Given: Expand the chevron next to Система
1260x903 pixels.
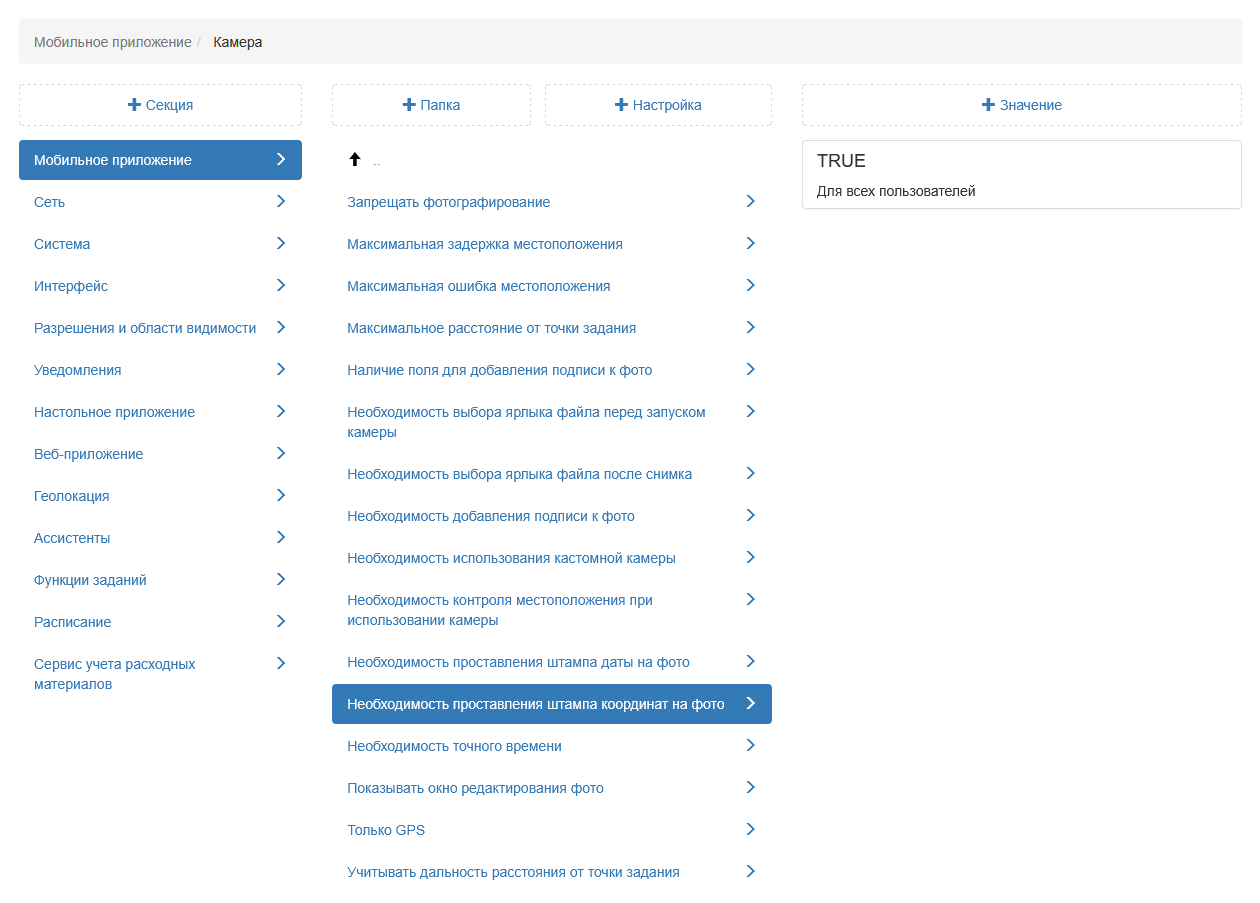Looking at the screenshot, I should tap(281, 243).
